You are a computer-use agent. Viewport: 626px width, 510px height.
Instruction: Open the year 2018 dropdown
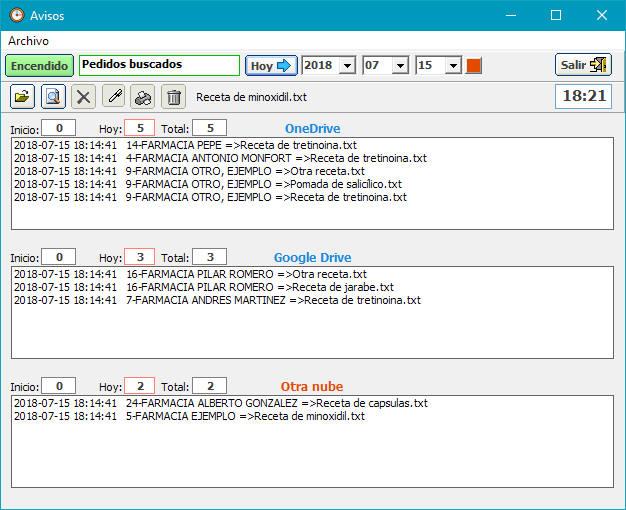347,65
